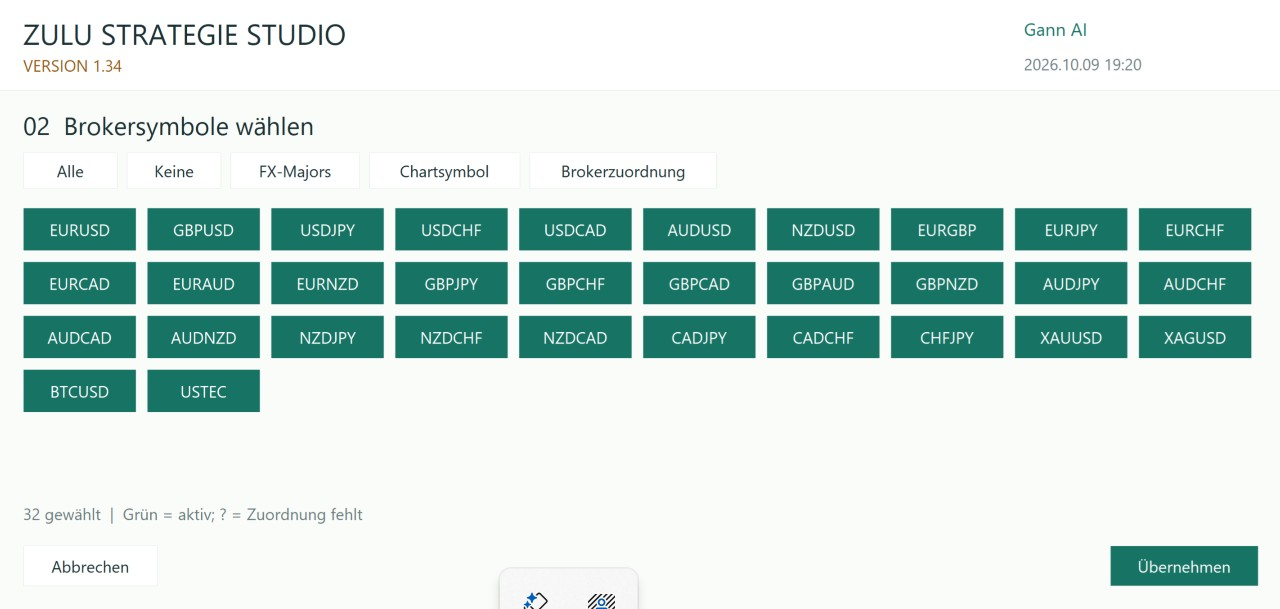
Task: Click the Gann AI label
Action: tap(1055, 30)
